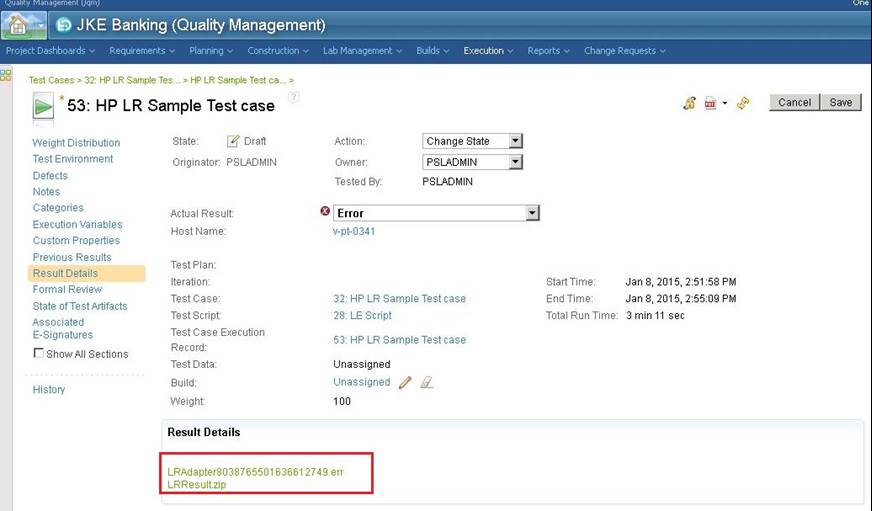
Task: Jump to Weight Distribution section
Action: click(76, 143)
